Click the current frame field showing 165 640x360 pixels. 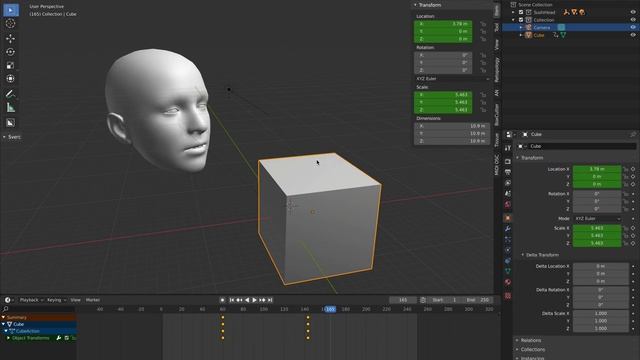[x=403, y=300]
